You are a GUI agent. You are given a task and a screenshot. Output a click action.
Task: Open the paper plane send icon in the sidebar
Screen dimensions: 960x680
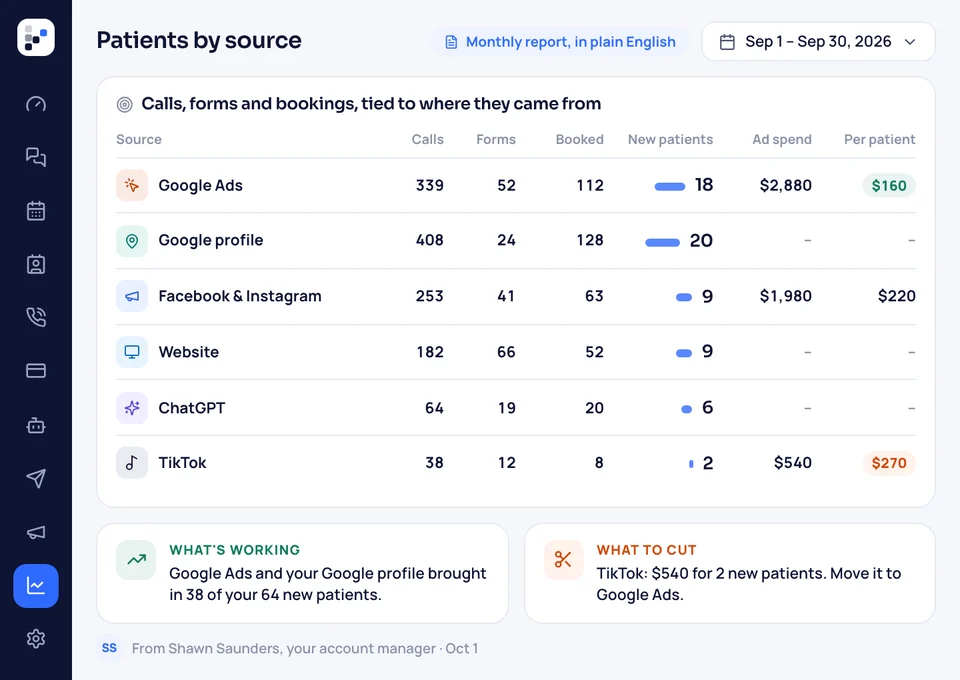36,478
